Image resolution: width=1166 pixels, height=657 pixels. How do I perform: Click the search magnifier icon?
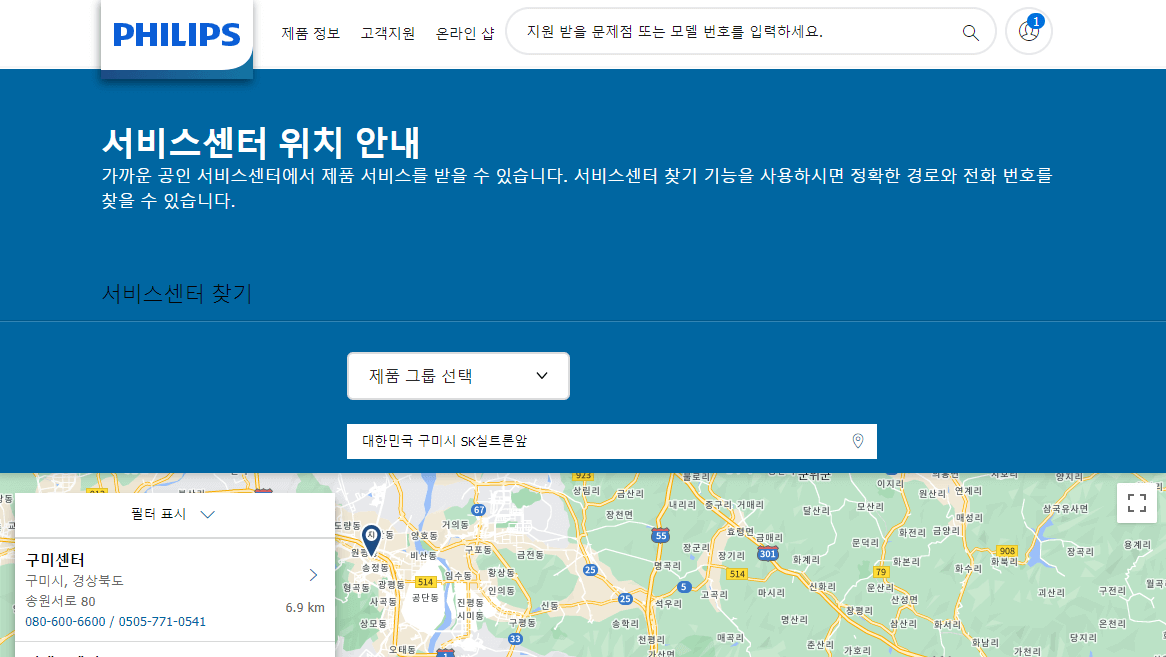click(x=969, y=31)
